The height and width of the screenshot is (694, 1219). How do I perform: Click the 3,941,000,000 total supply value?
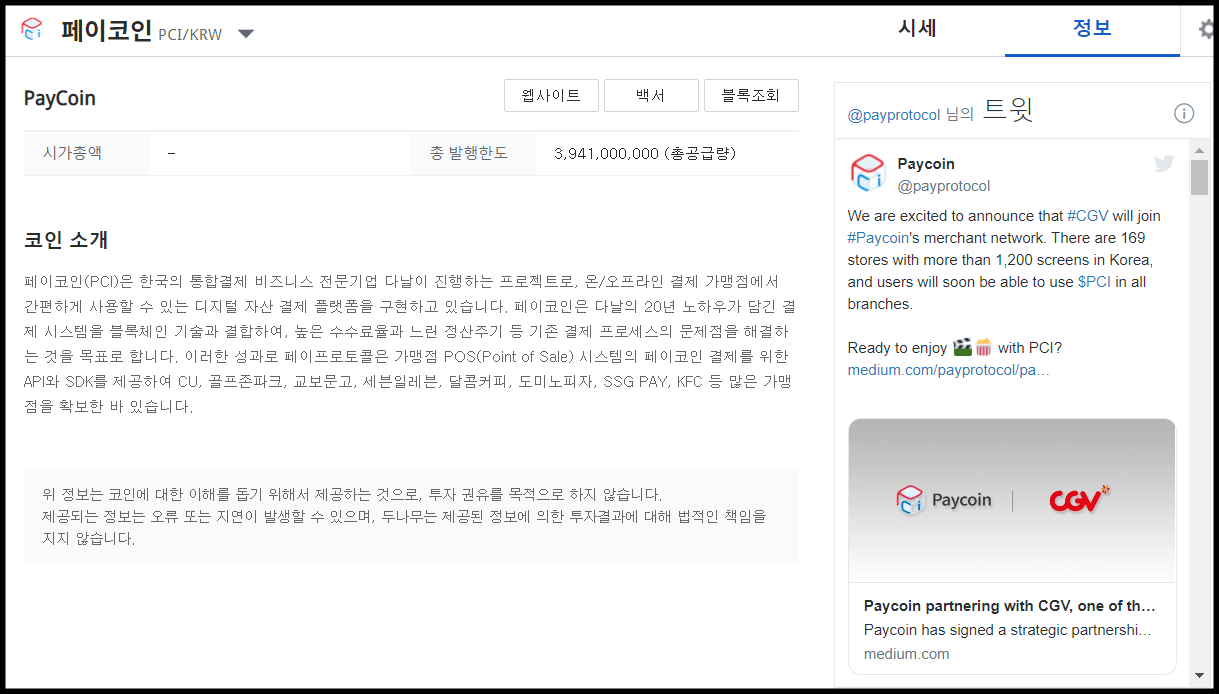tap(645, 153)
